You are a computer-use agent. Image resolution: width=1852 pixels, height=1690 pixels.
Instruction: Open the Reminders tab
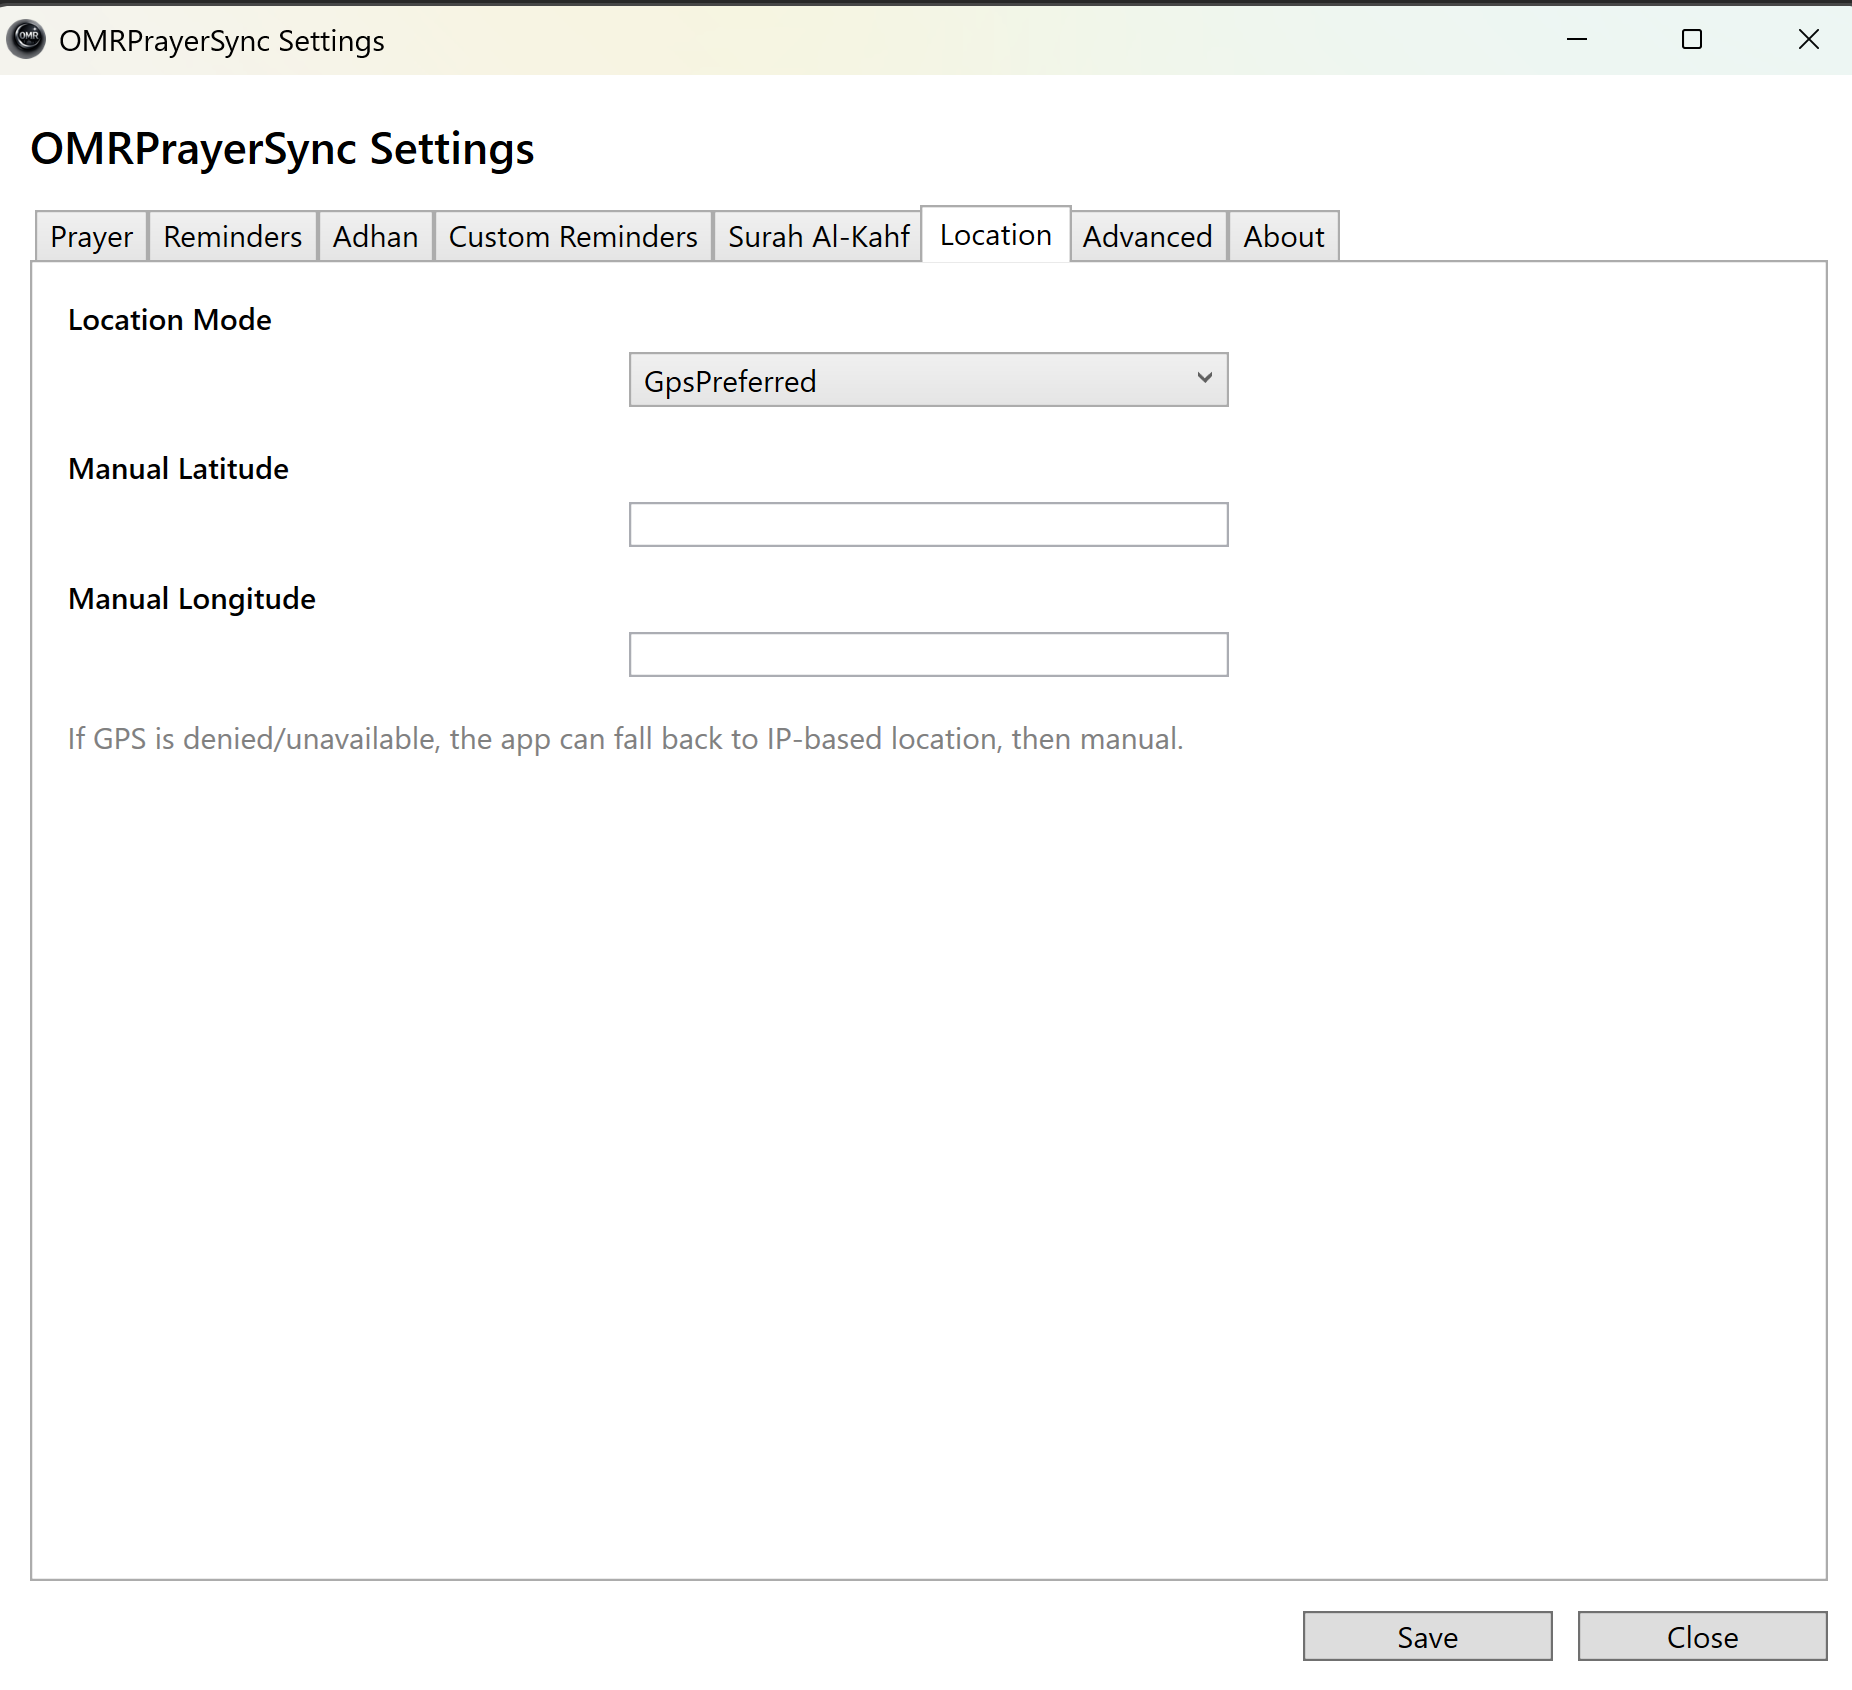point(232,237)
